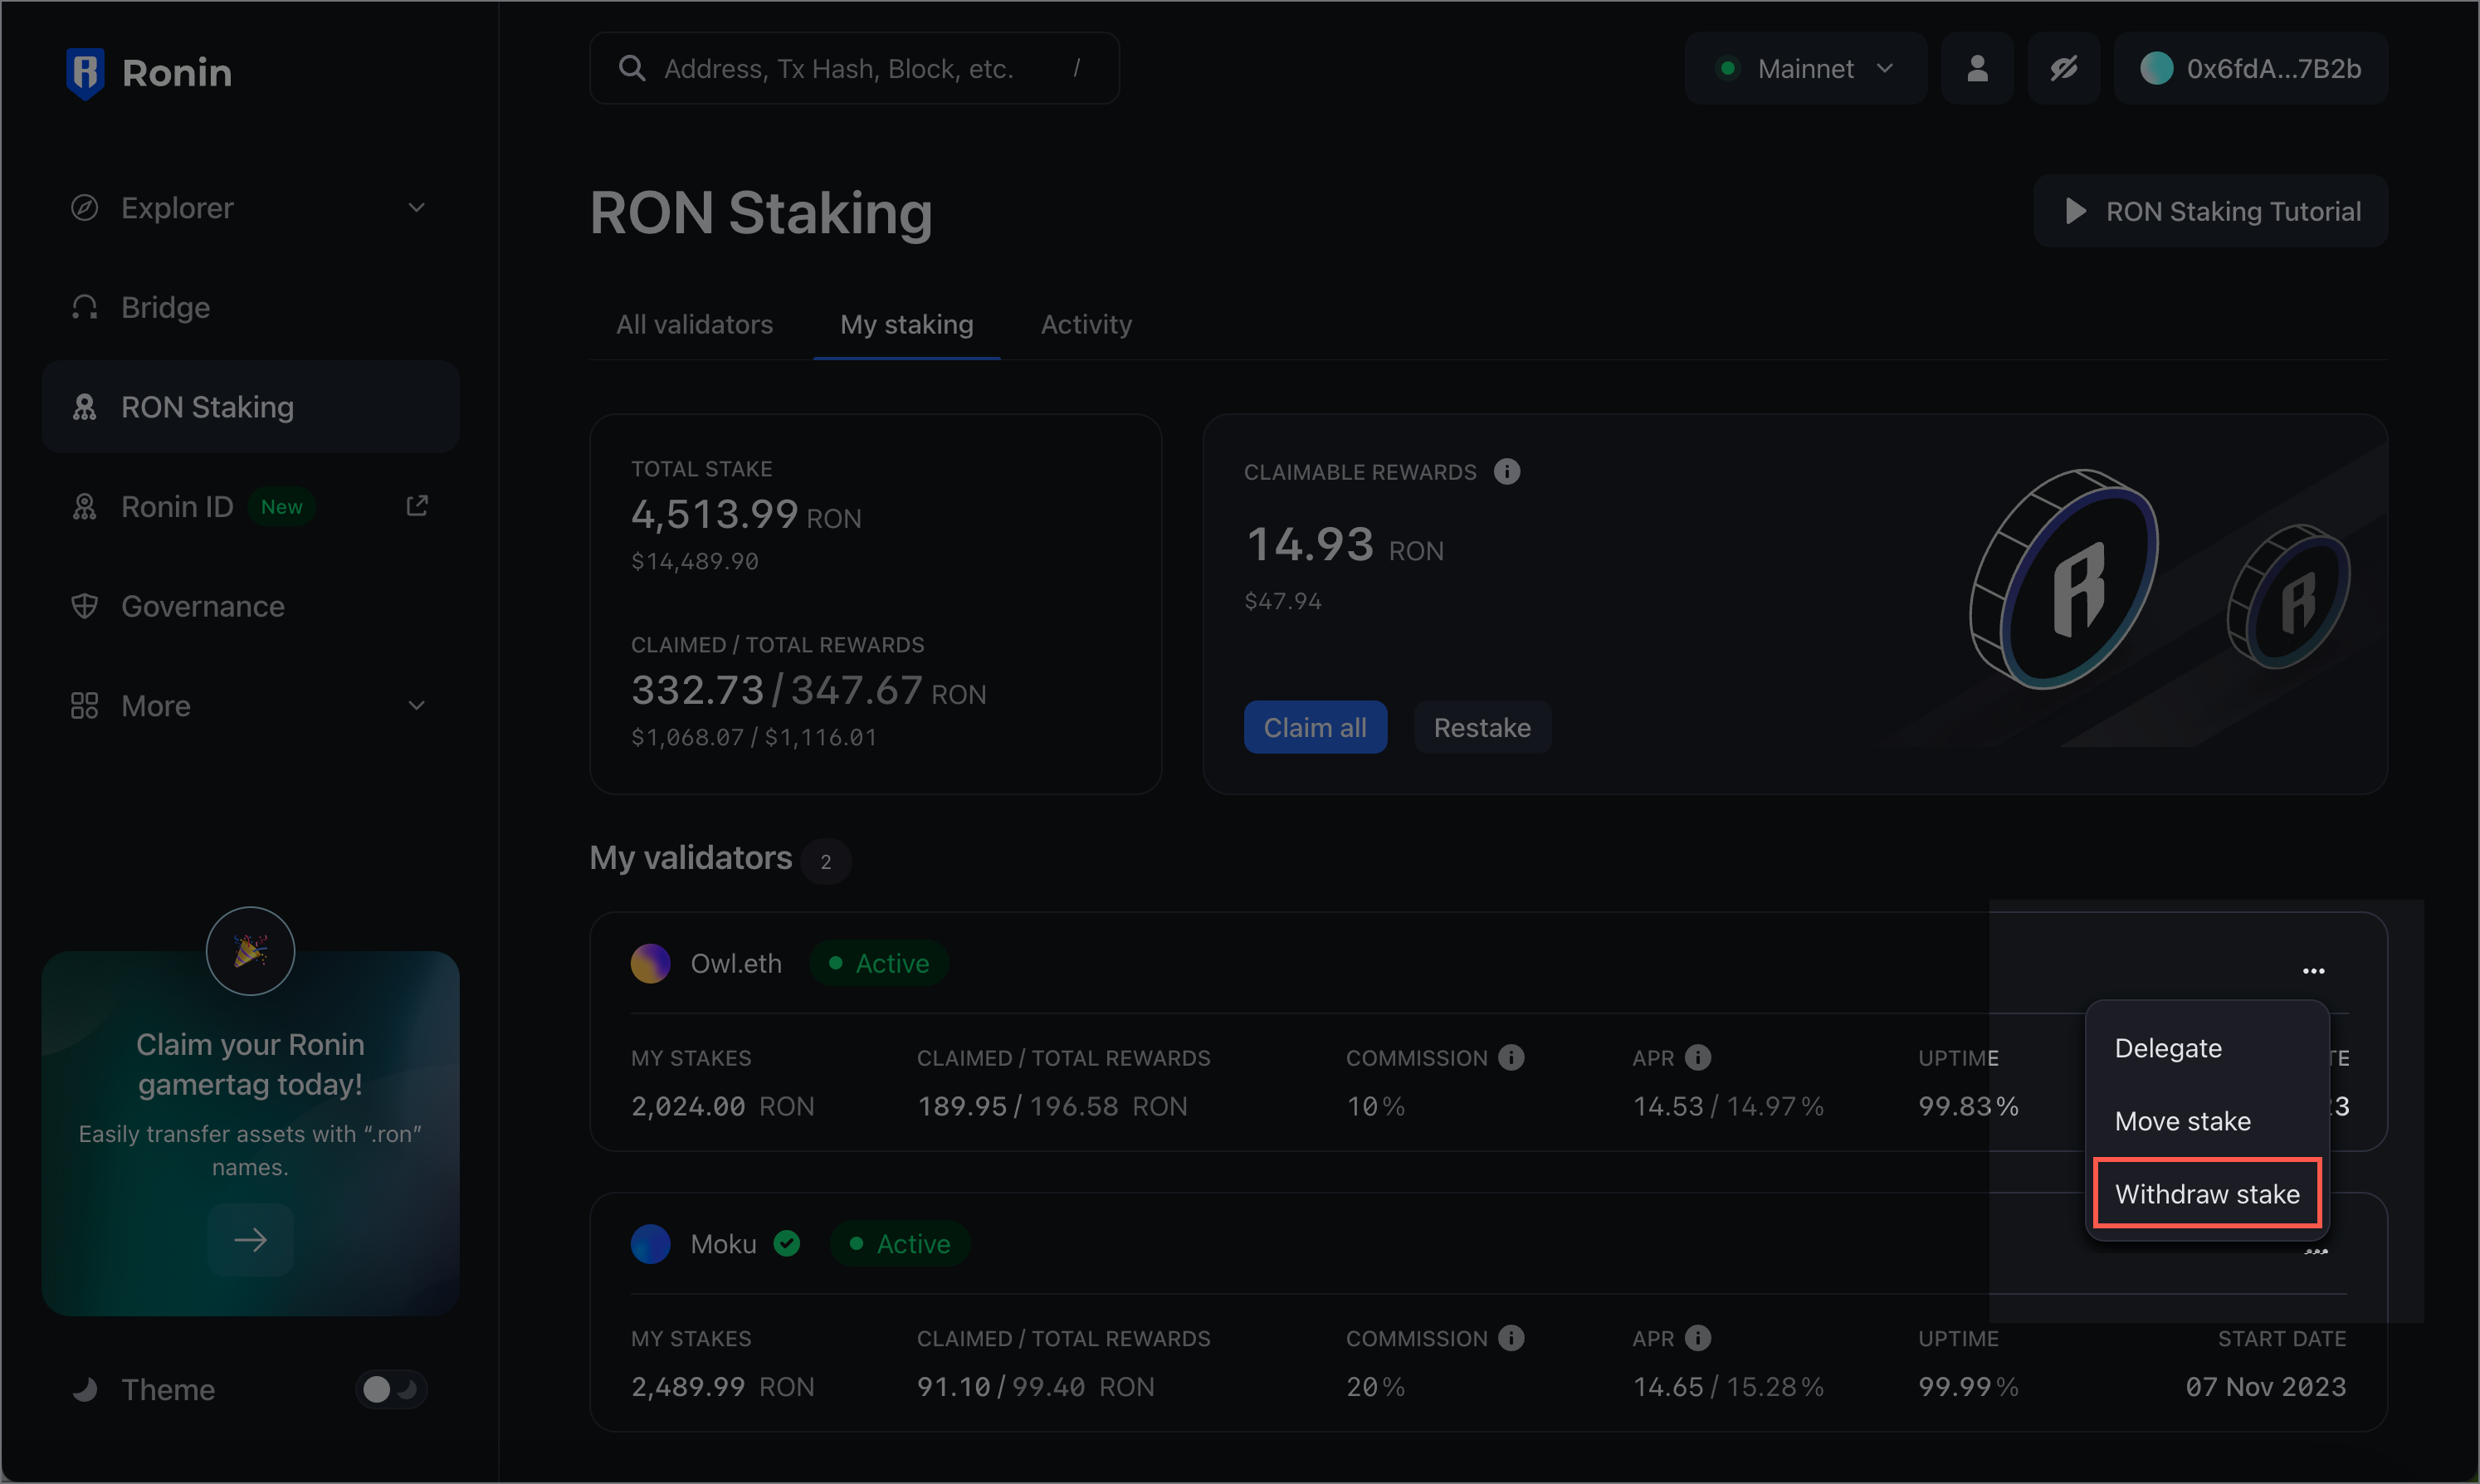Open the user profile icon button

(1977, 68)
